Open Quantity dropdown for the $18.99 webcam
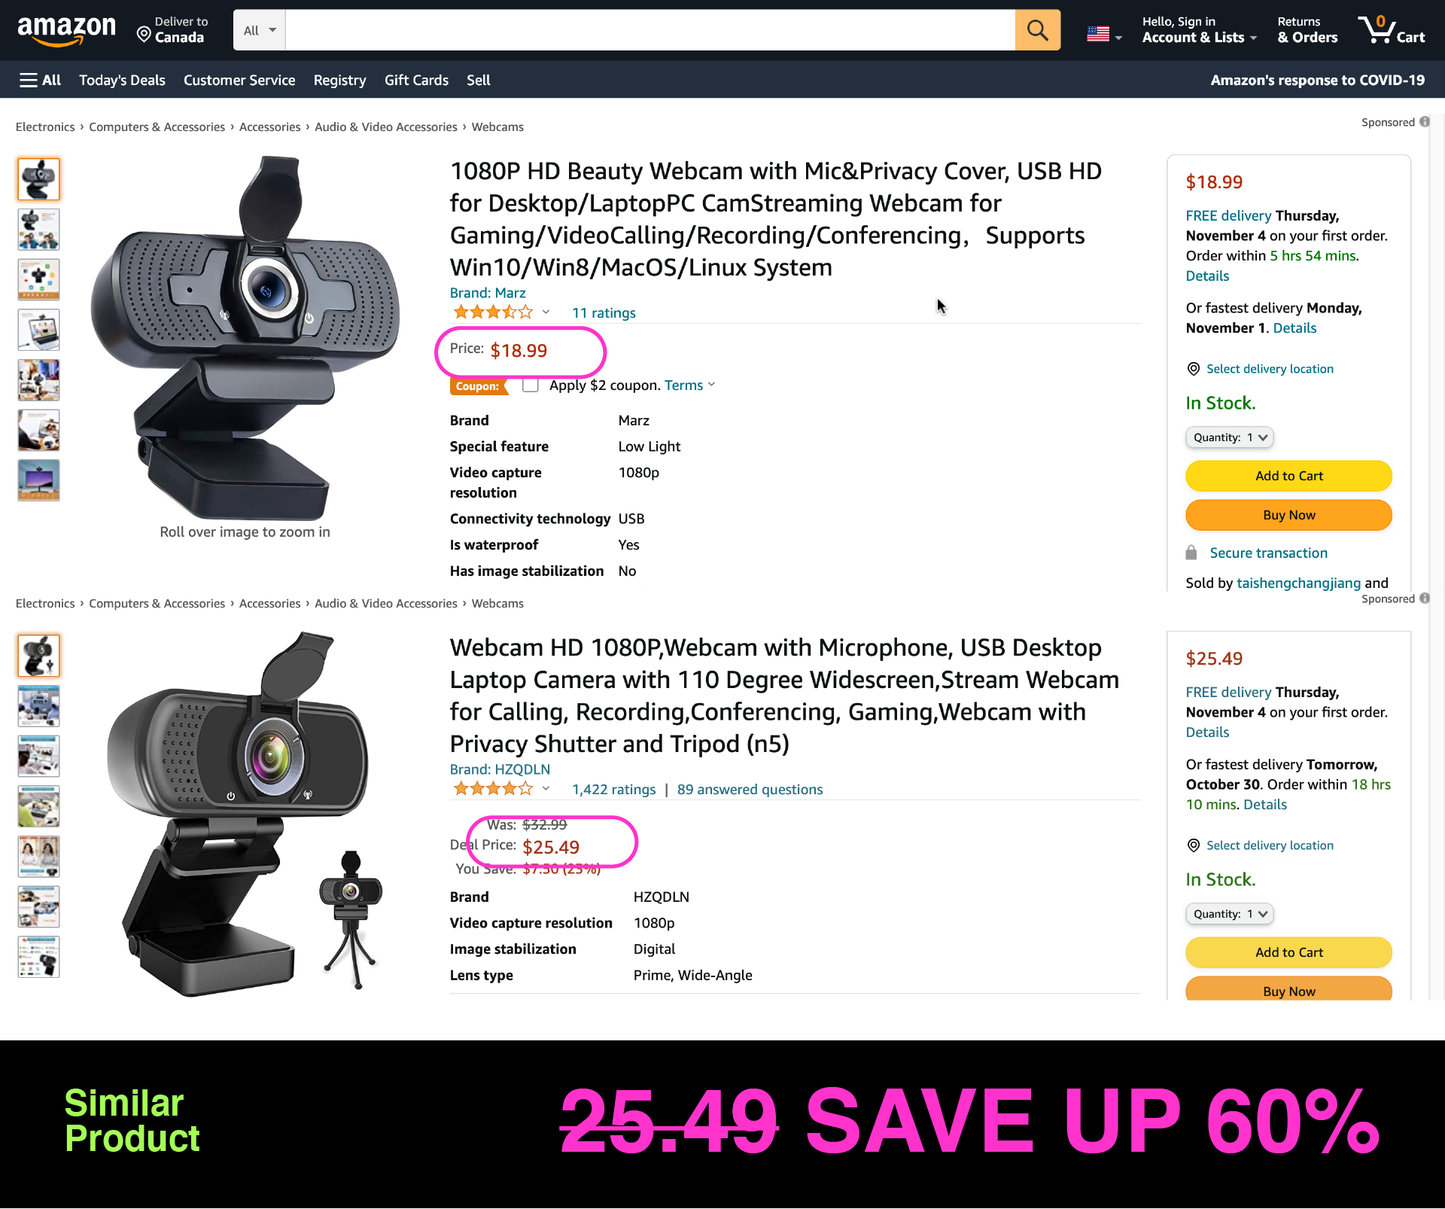Screen dimensions: 1445x1209 point(1230,437)
